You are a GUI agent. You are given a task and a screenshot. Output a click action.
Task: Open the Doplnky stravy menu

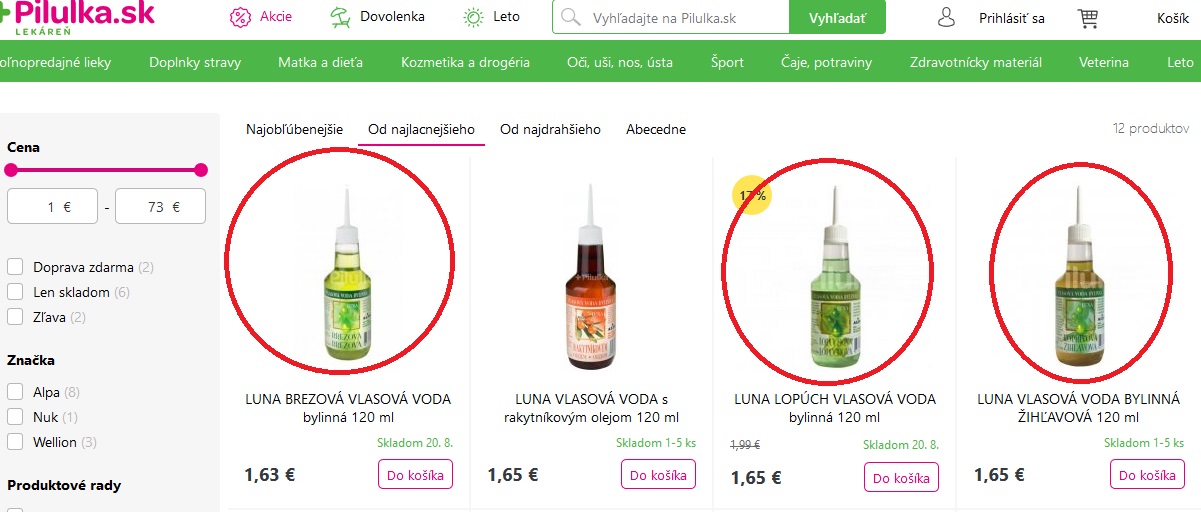click(x=195, y=62)
